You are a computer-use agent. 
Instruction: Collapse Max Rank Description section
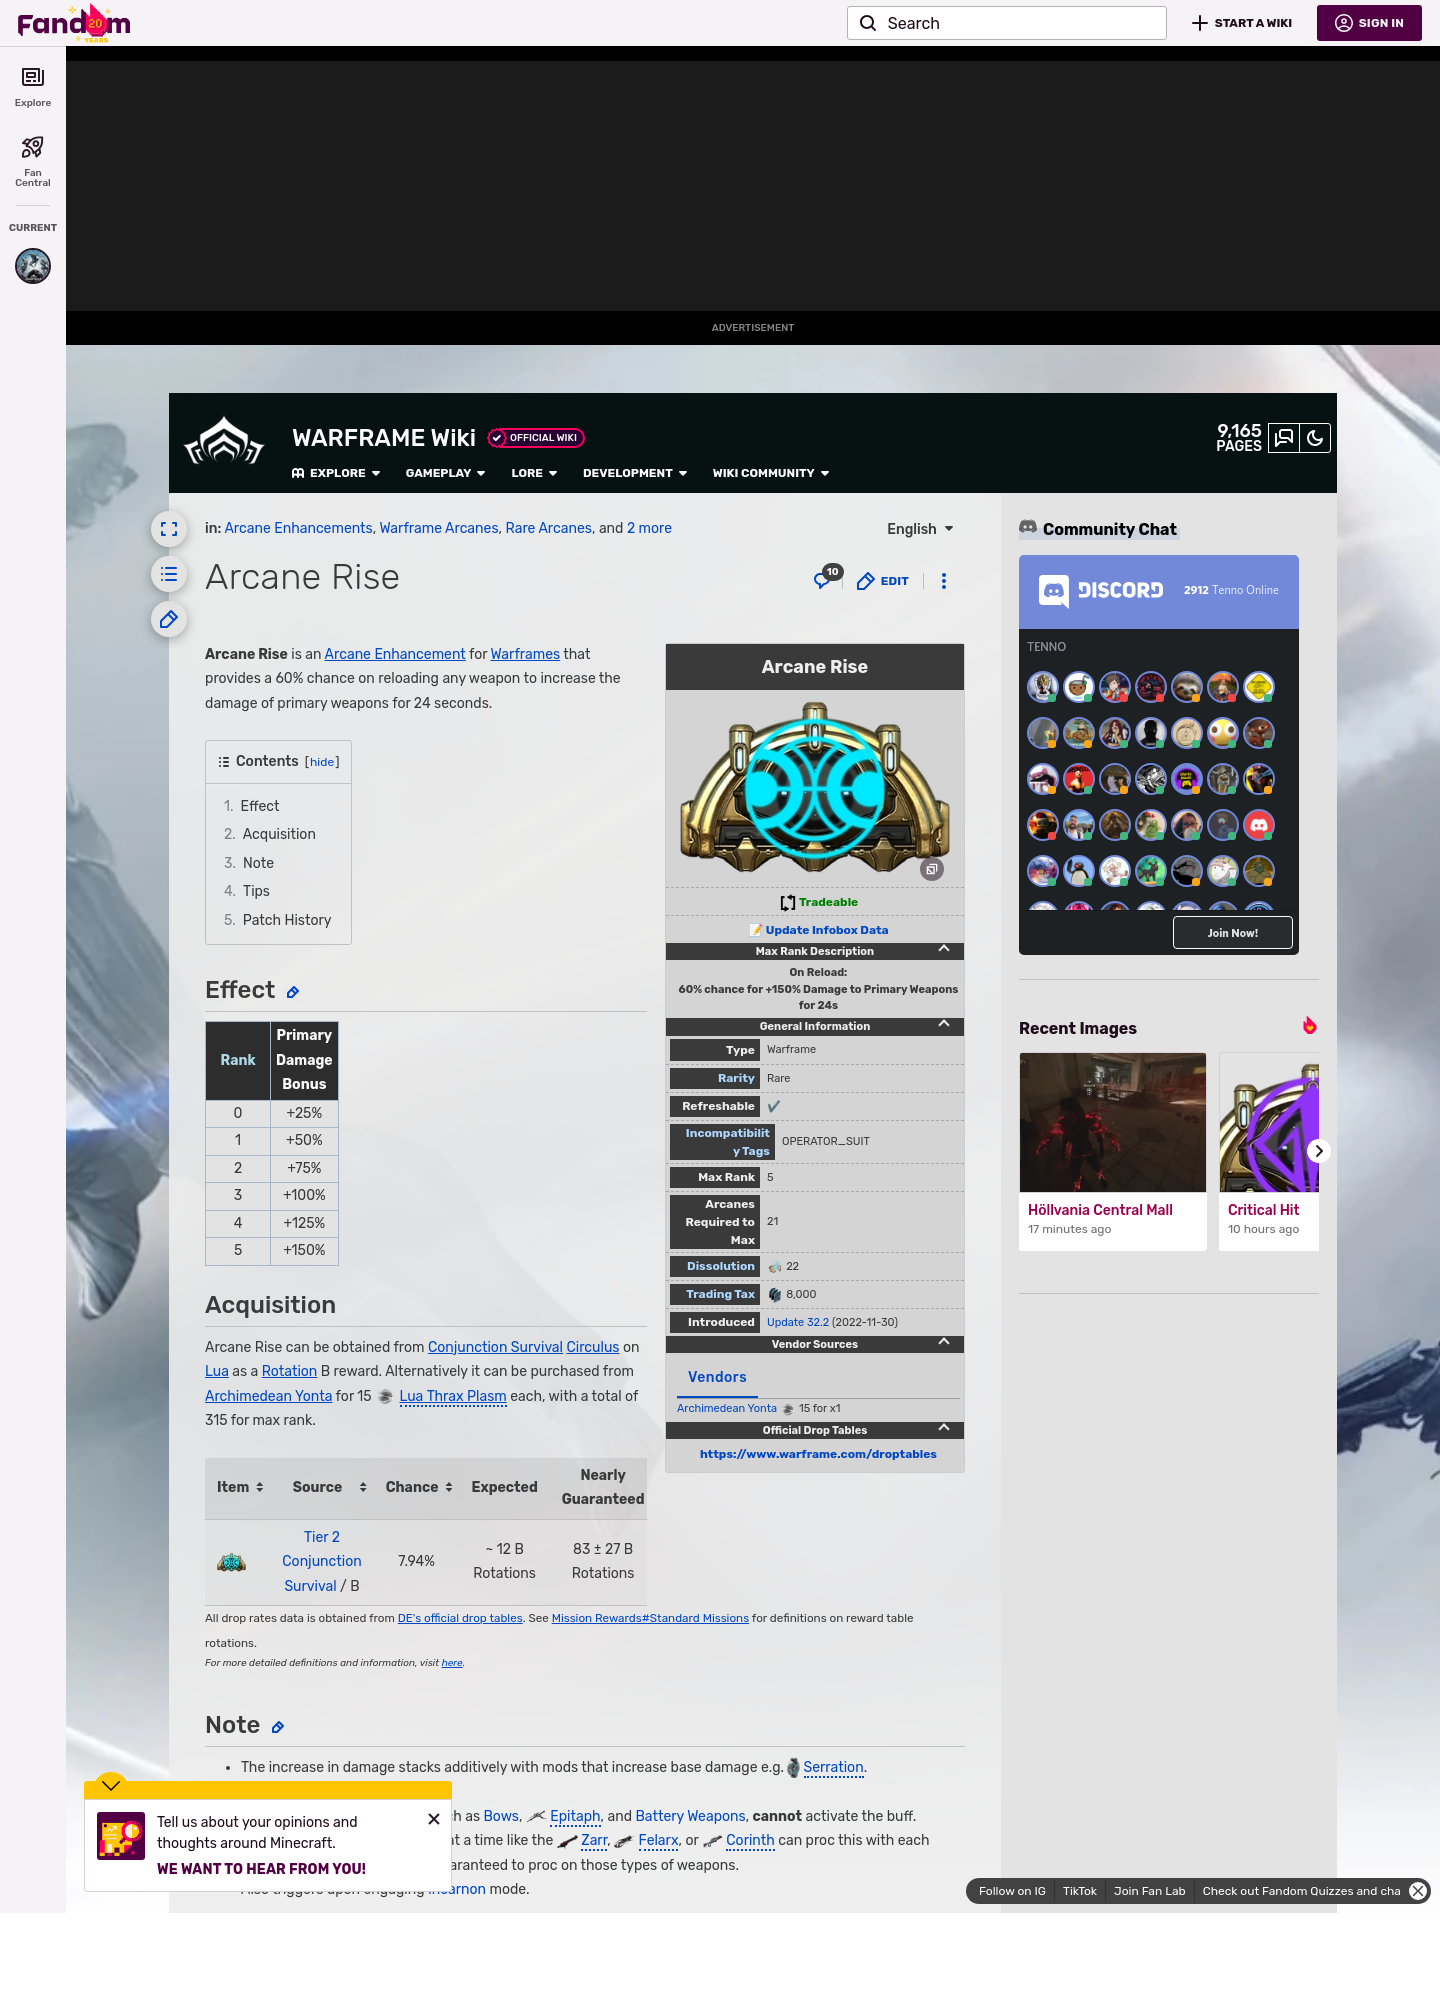tap(944, 949)
